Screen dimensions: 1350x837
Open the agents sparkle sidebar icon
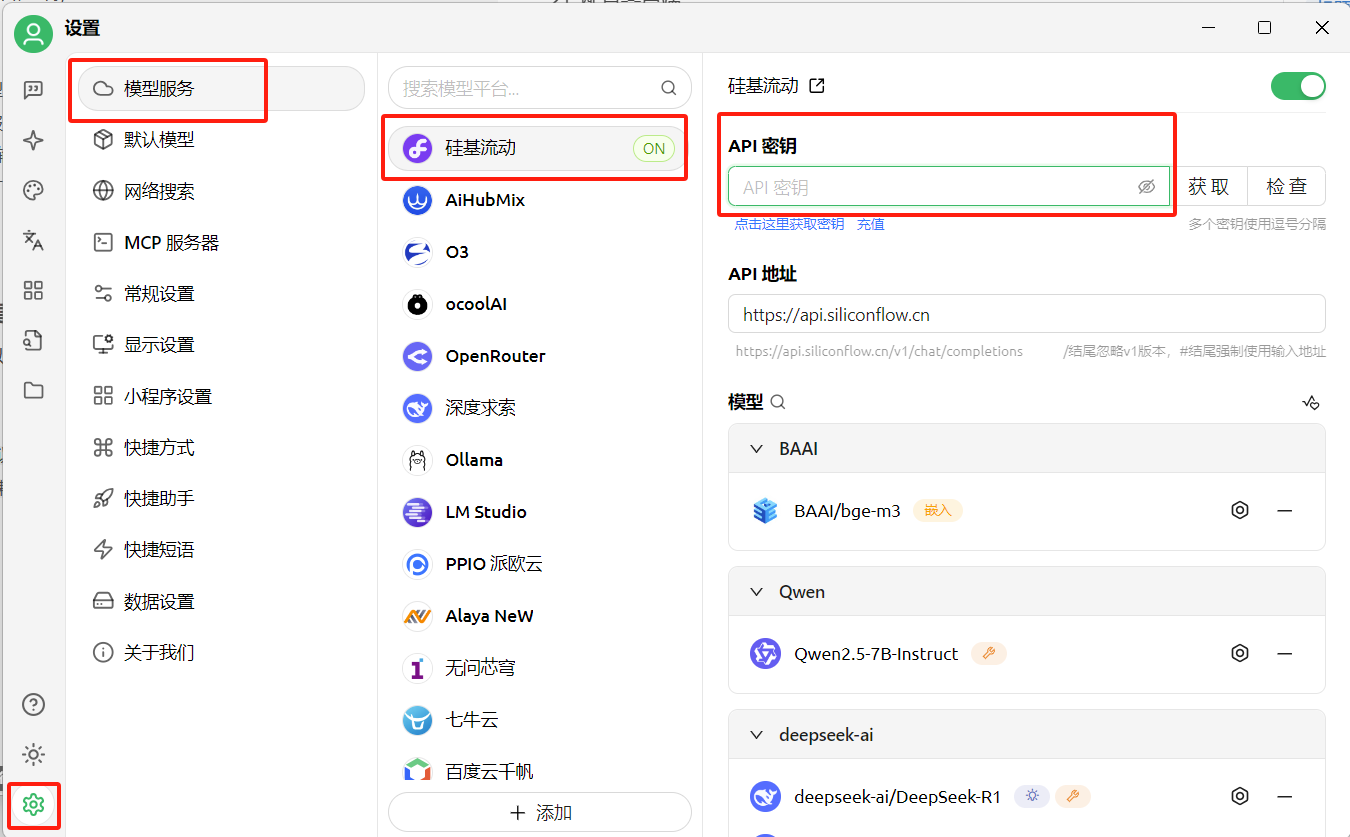click(33, 140)
